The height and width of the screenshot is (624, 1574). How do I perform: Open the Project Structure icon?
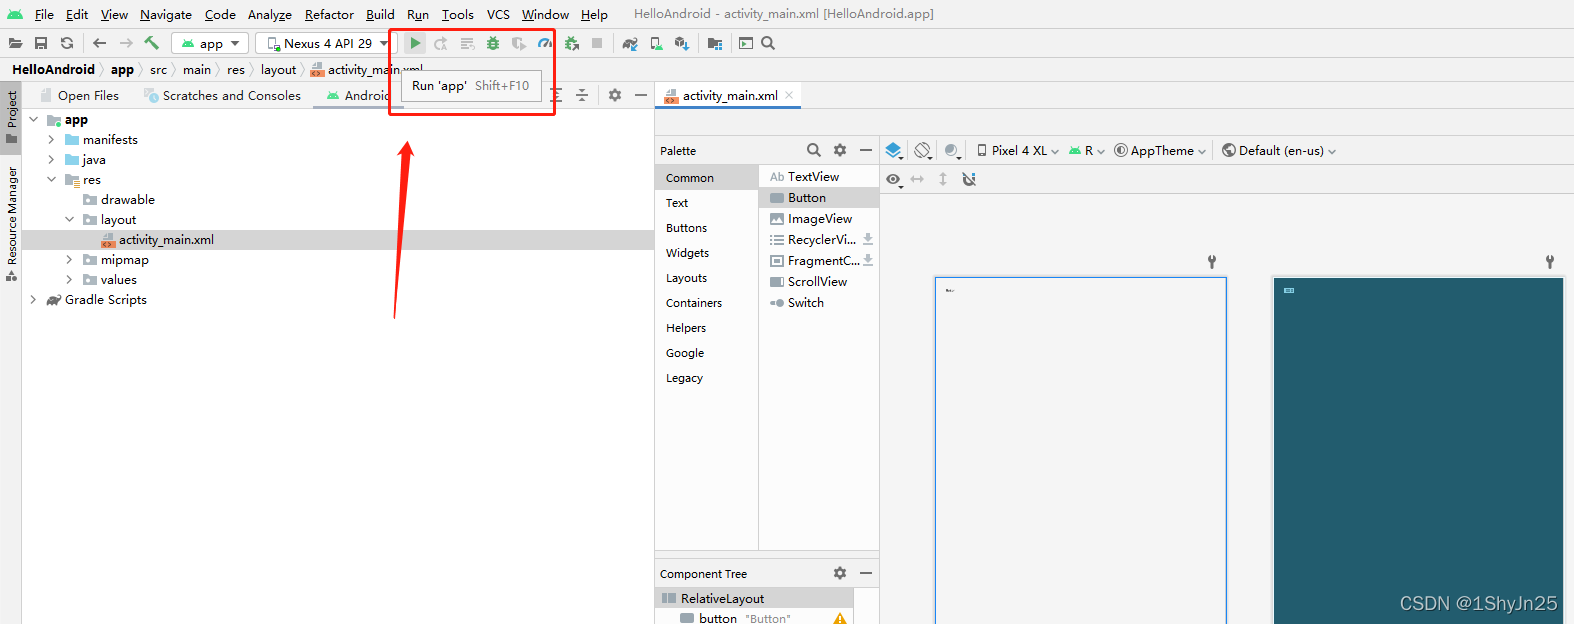[x=715, y=43]
